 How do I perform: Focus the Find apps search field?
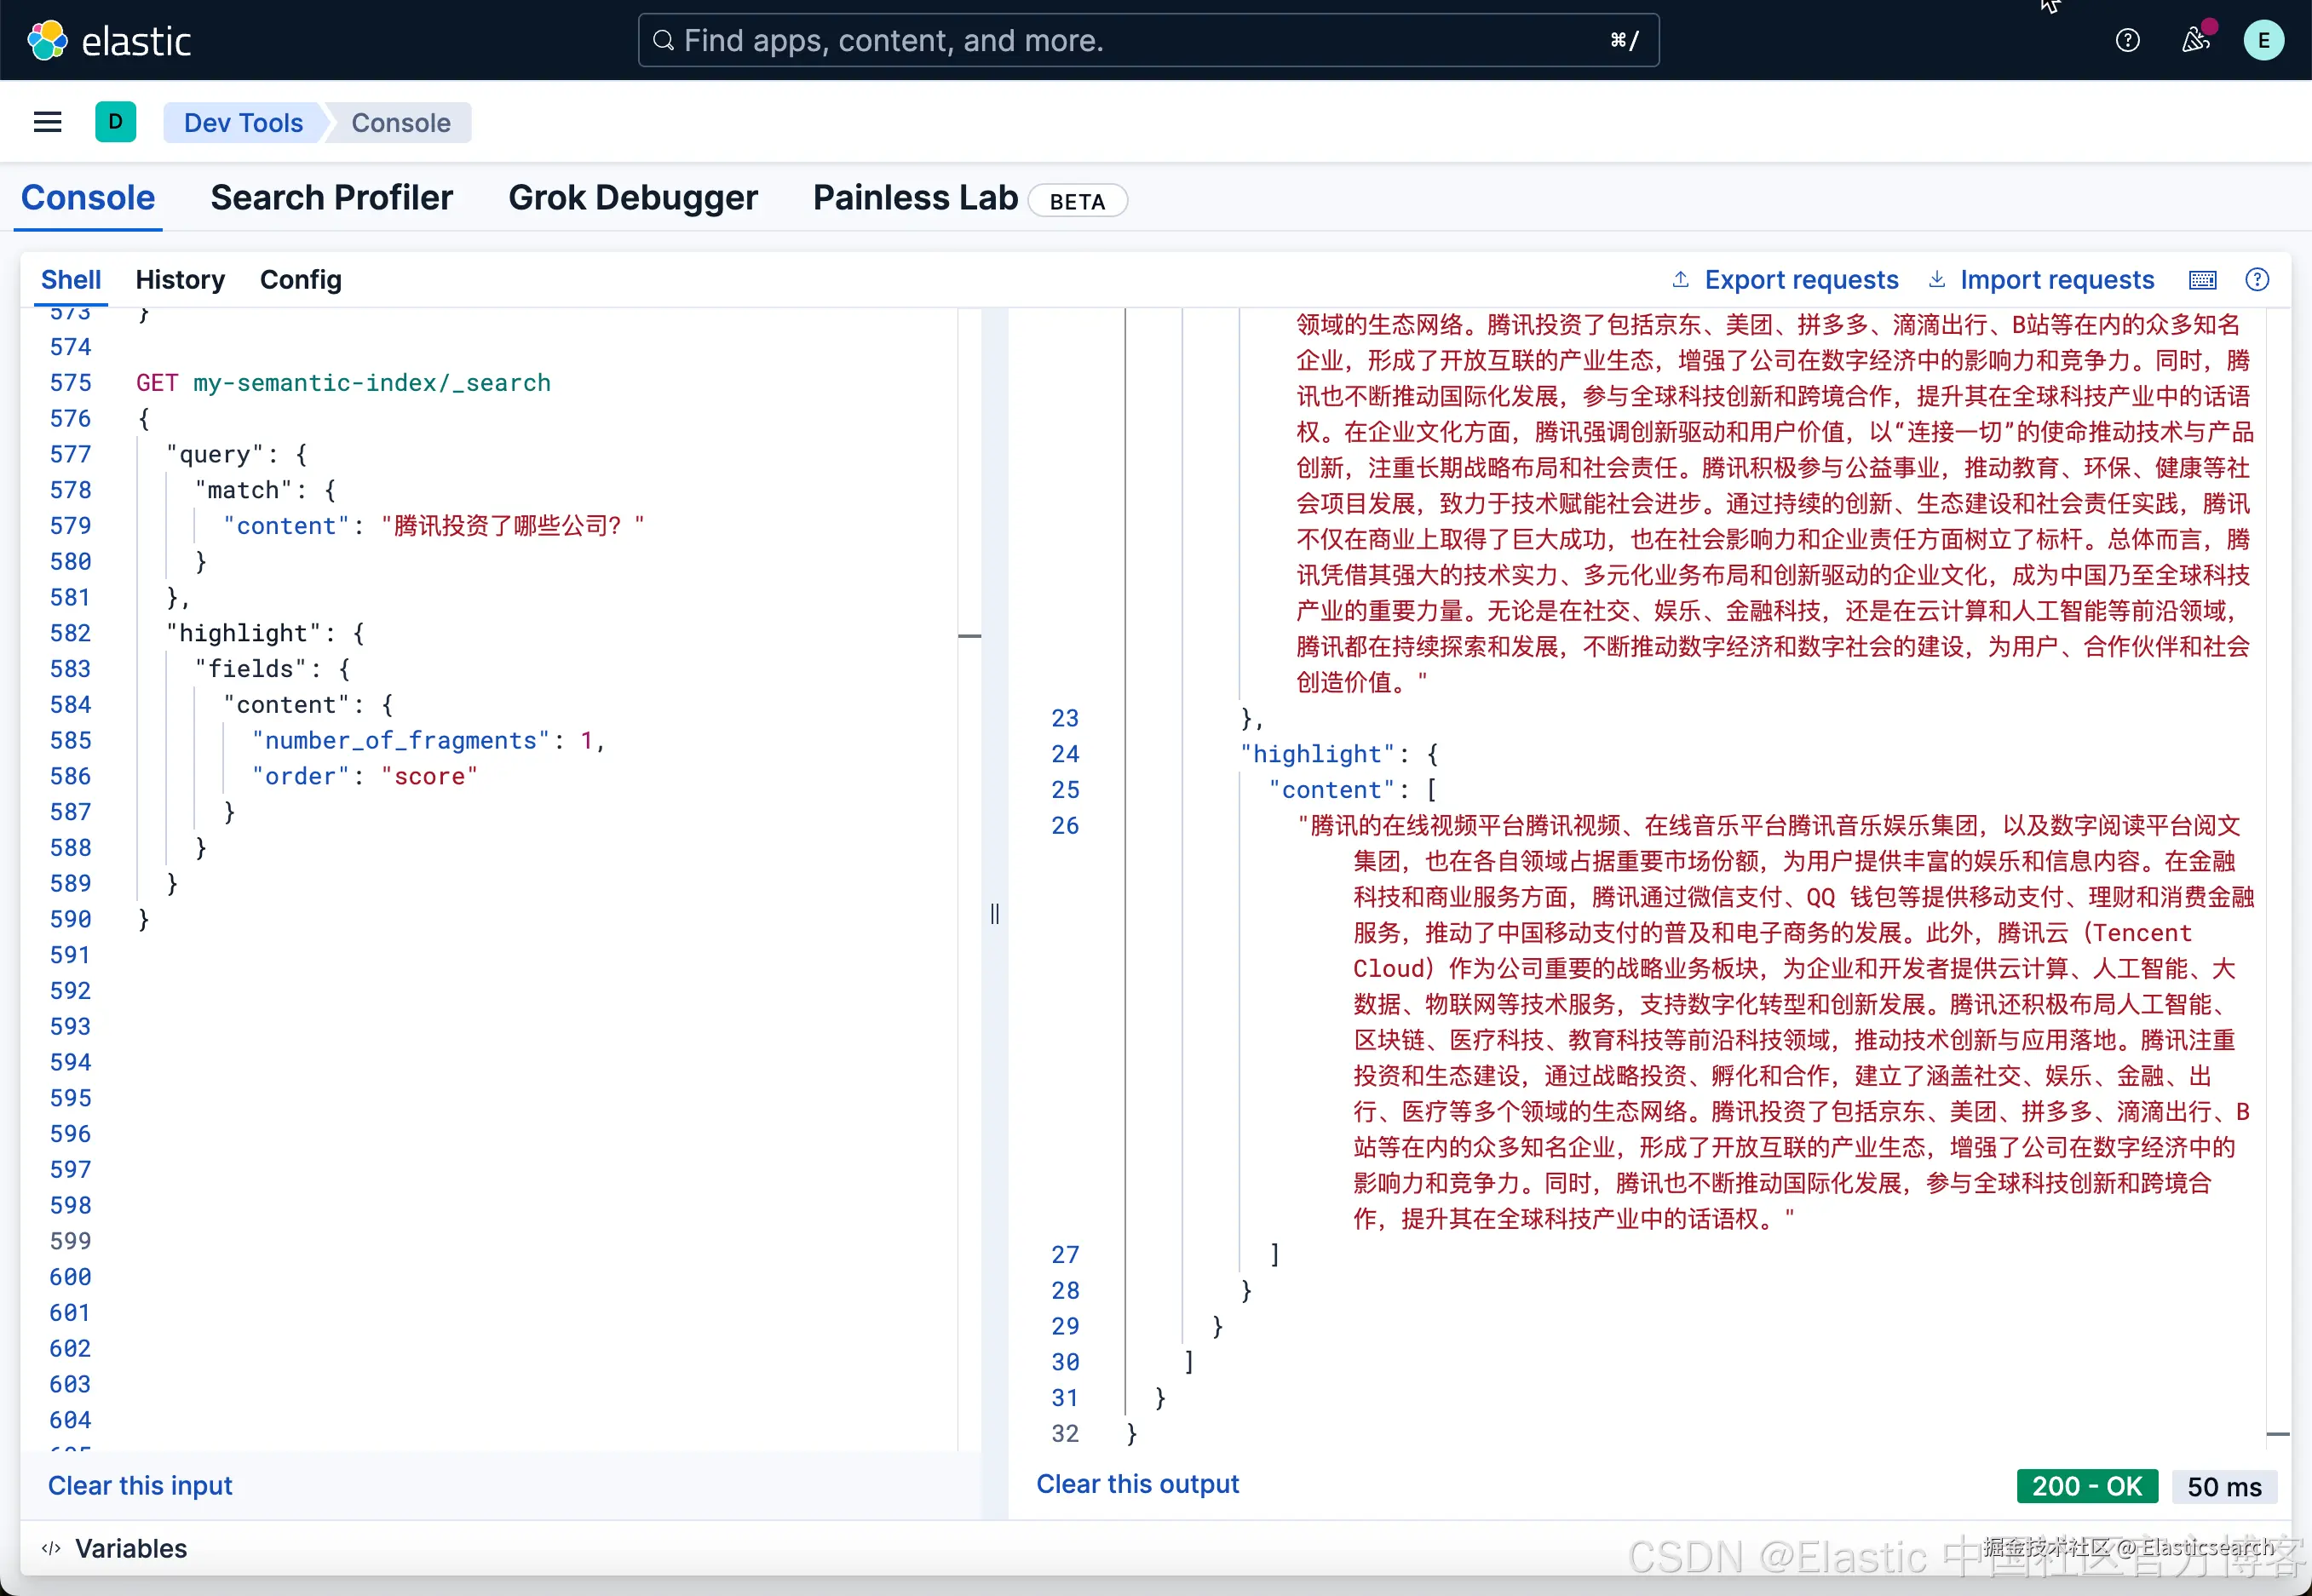[1147, 41]
